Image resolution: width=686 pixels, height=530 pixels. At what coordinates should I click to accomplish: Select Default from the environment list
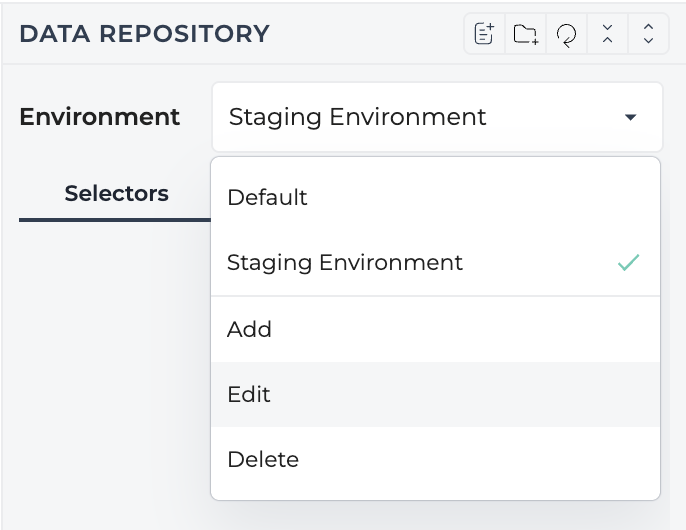tap(435, 197)
